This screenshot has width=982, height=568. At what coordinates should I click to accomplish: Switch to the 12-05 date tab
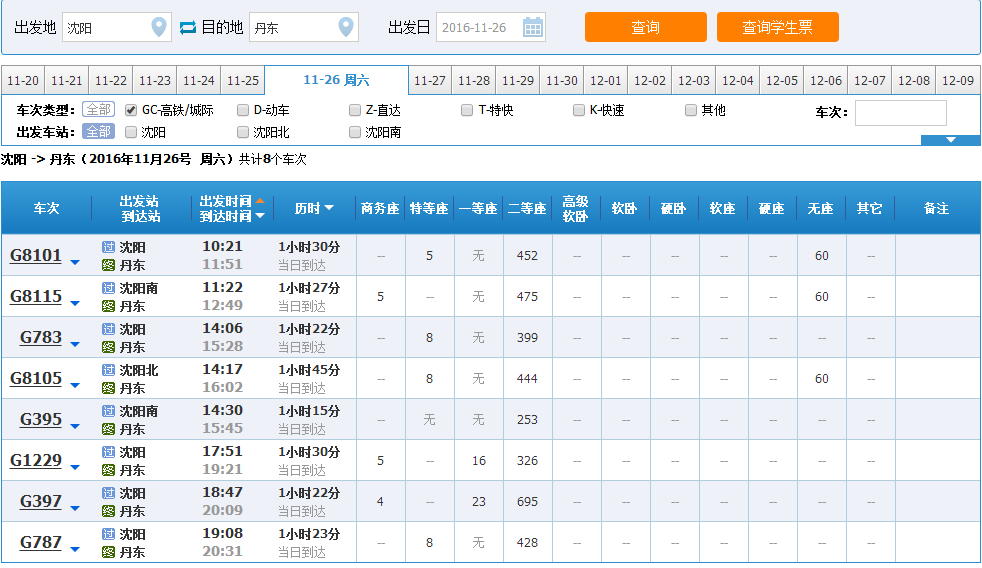coord(782,80)
